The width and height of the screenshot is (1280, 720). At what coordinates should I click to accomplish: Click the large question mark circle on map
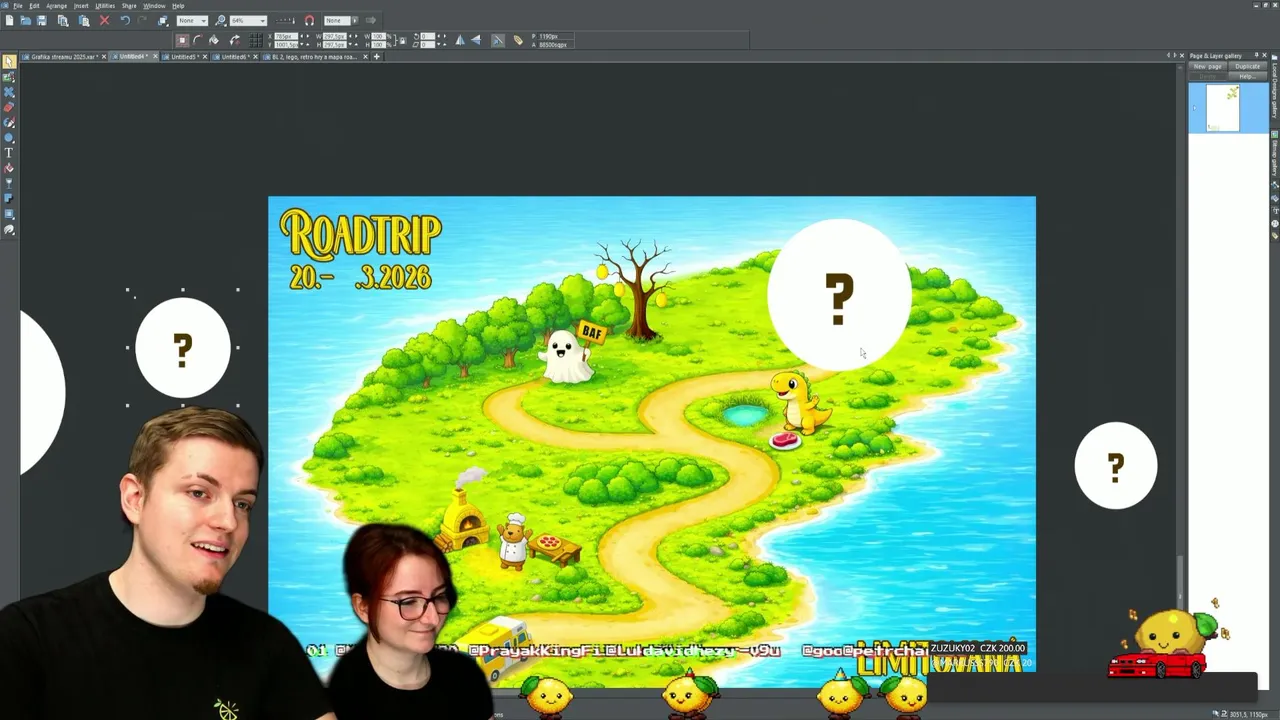point(839,296)
